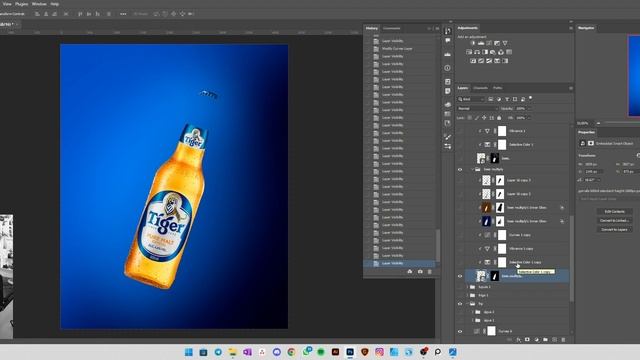Screen dimensions: 640x360
Task: Delete current state in History panel
Action: [429, 272]
